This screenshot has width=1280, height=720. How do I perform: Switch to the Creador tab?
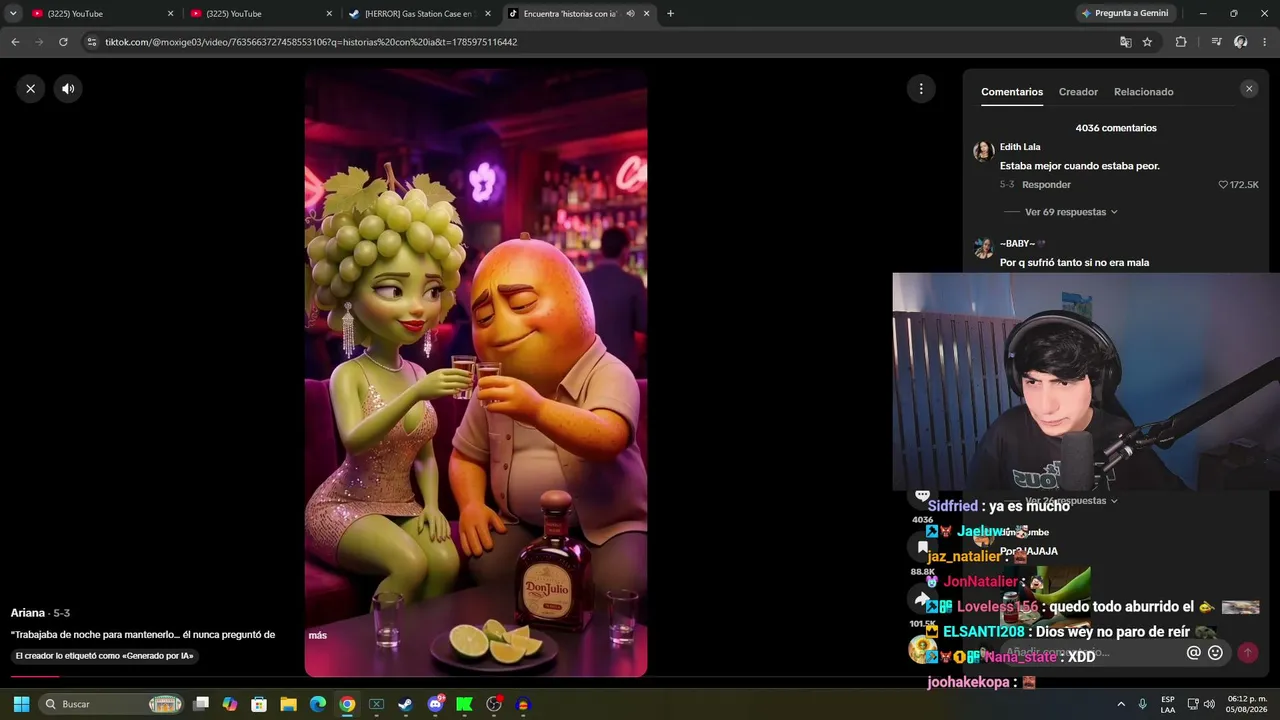(1078, 92)
